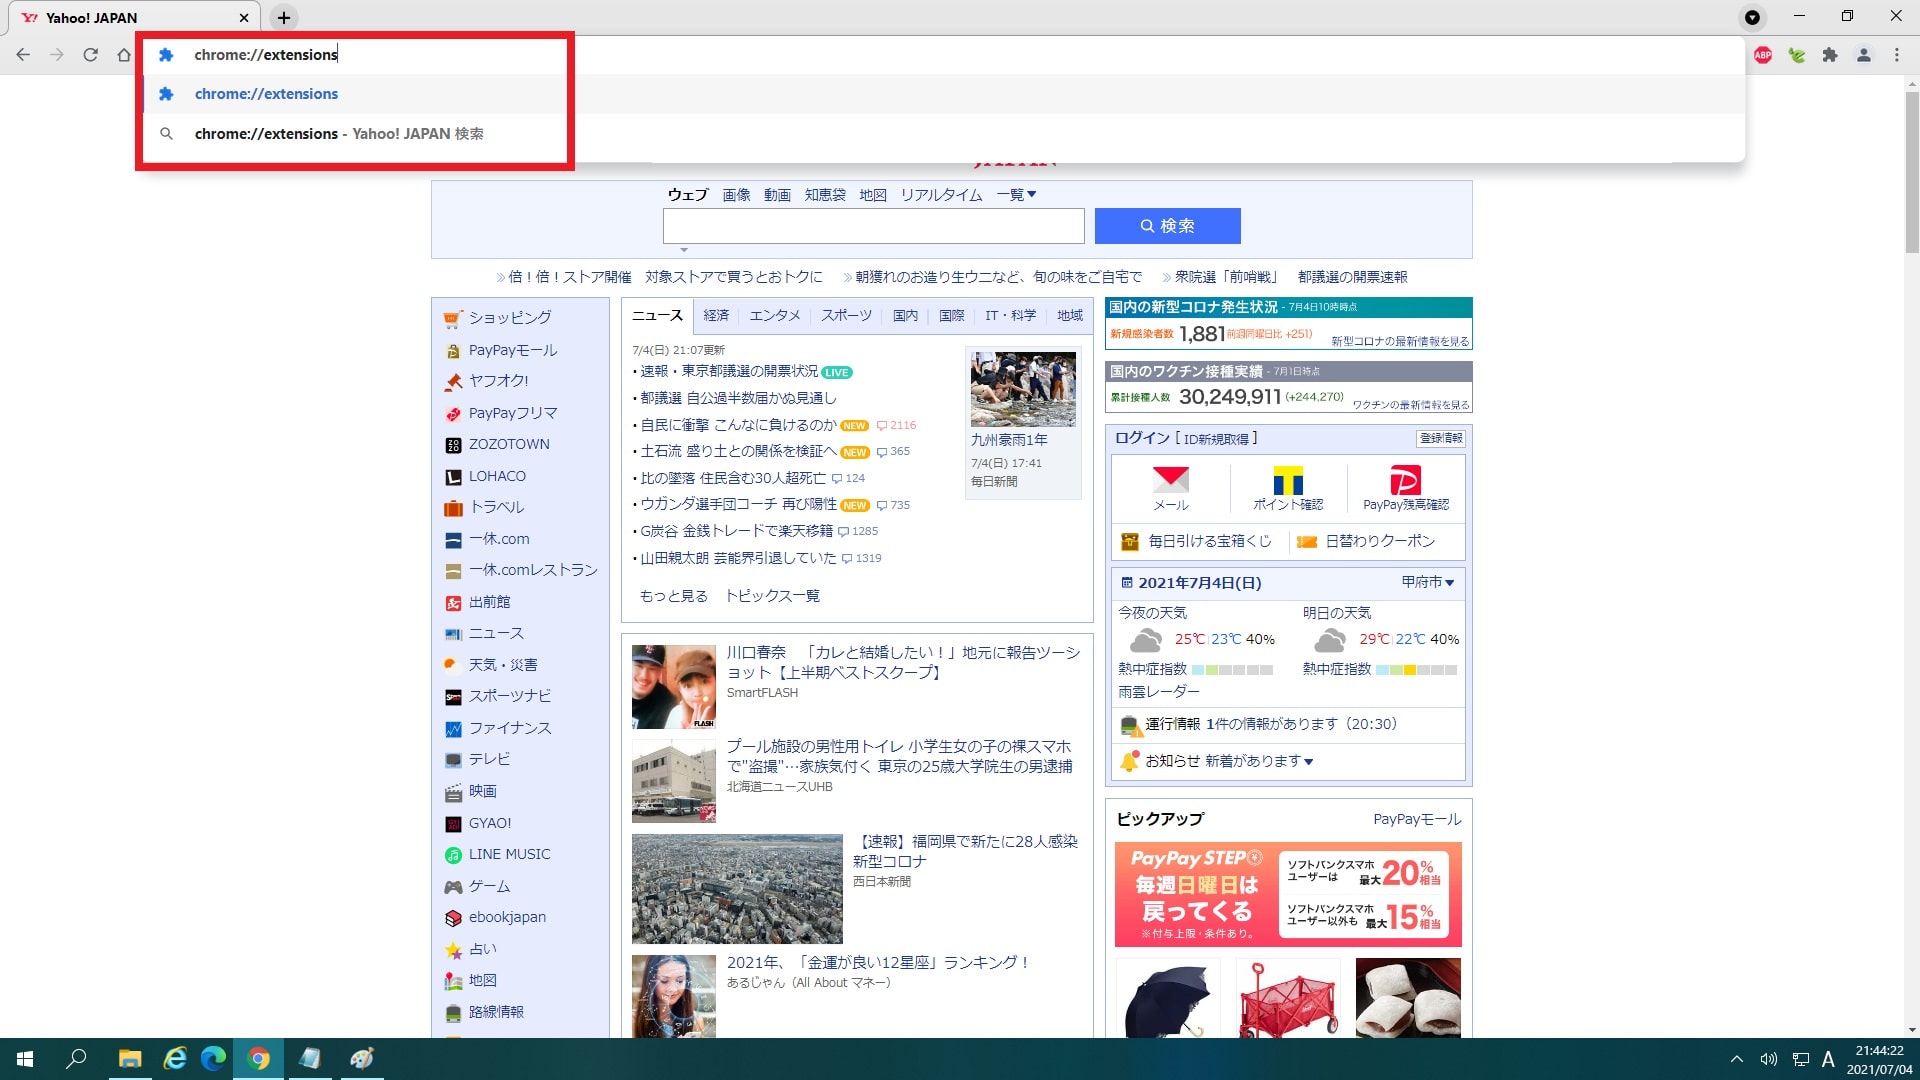
Task: Open 新型コロナの最新情報を見る link
Action: click(1400, 342)
